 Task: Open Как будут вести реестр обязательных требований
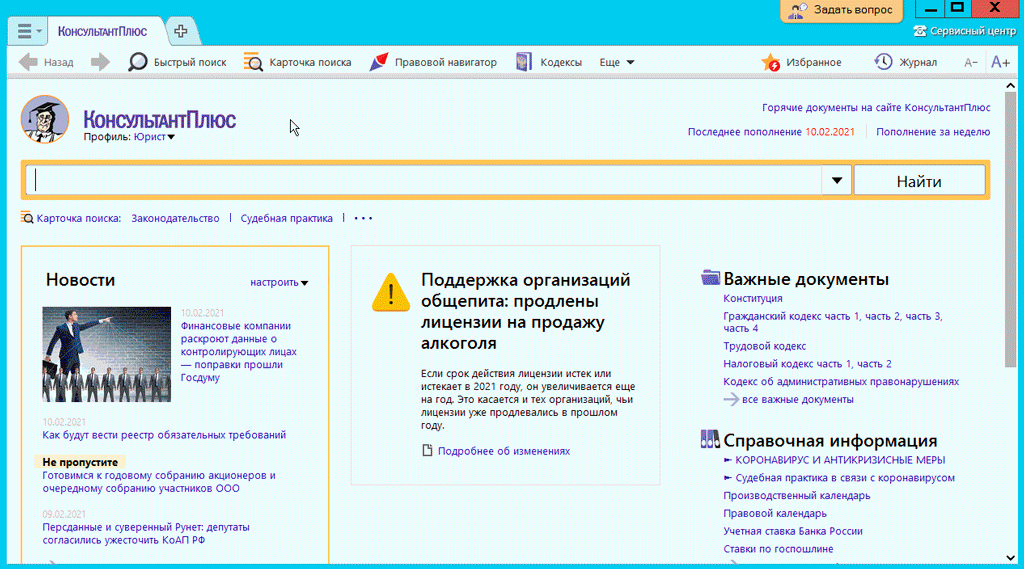coord(164,434)
